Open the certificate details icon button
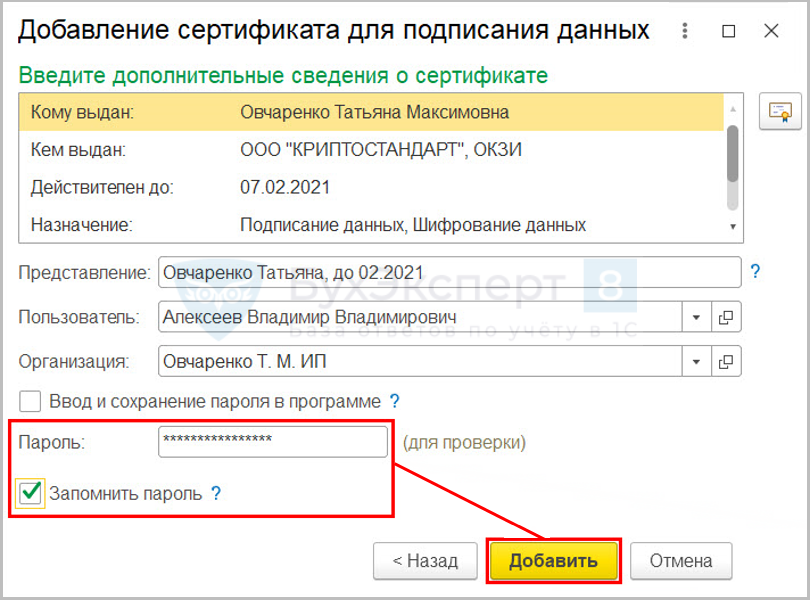Image resolution: width=810 pixels, height=600 pixels. [780, 112]
